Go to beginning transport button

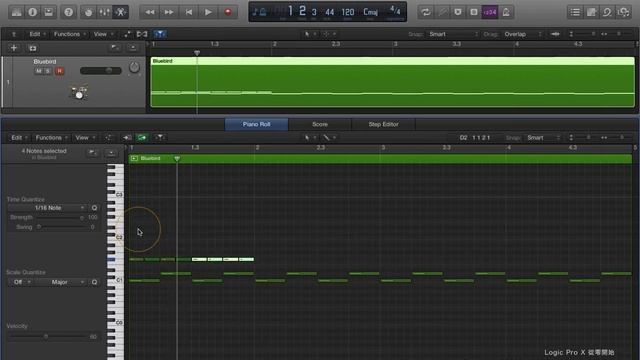click(189, 12)
